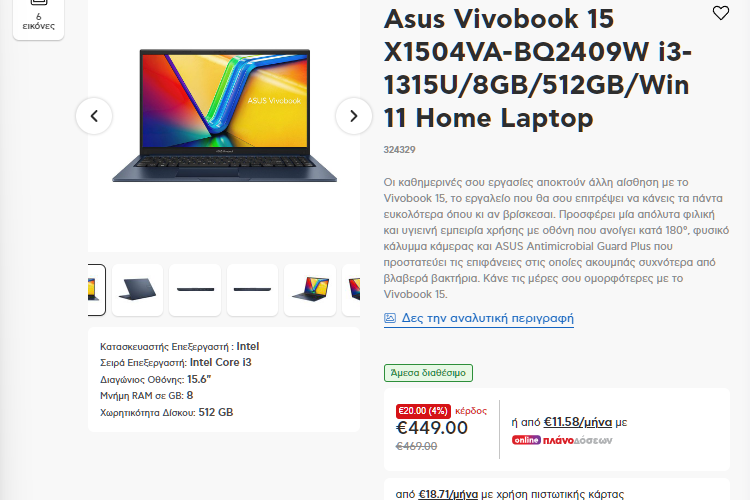Viewport: 750px width, 500px height.
Task: Open the Δες την αναλυτική περιγραφή link
Action: tap(487, 318)
